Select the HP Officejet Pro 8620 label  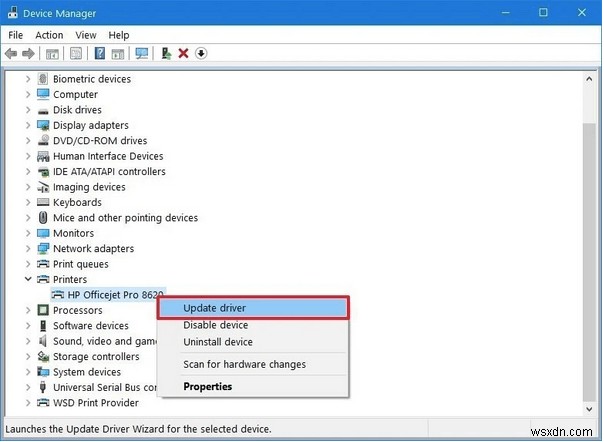point(116,295)
